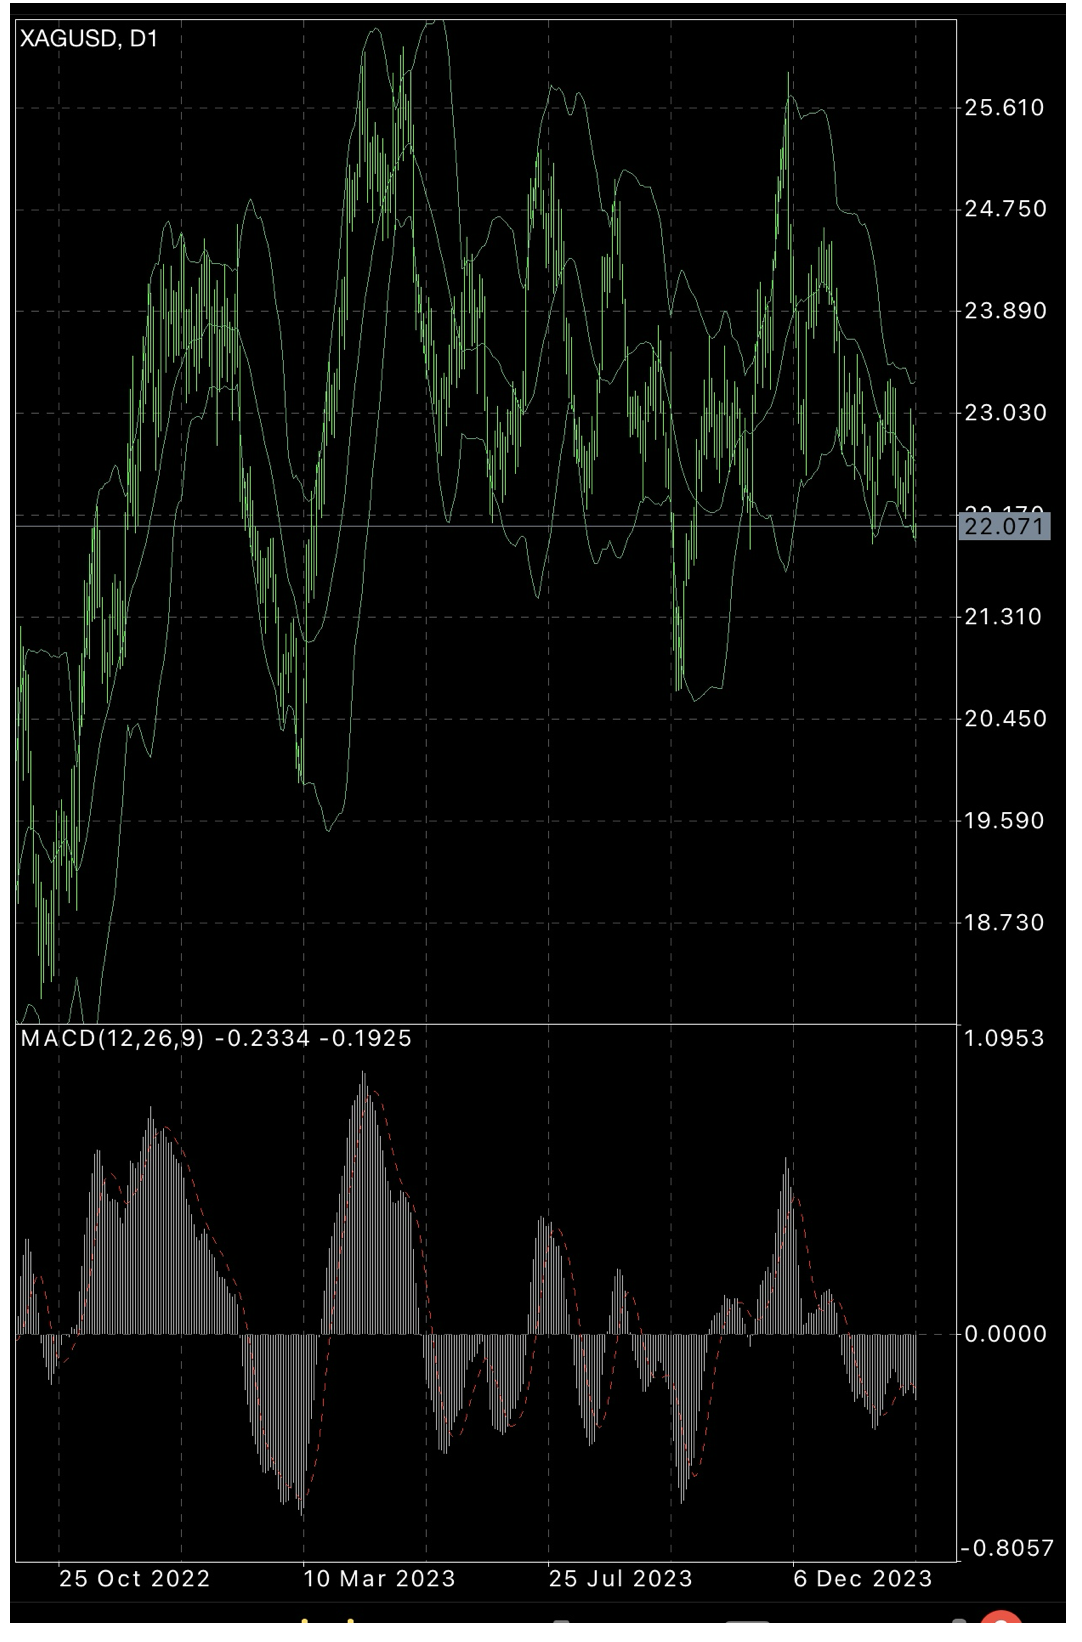Screen dimensions: 1082x1642
Task: Click the 25 Oct 2022 date marker
Action: (135, 1579)
